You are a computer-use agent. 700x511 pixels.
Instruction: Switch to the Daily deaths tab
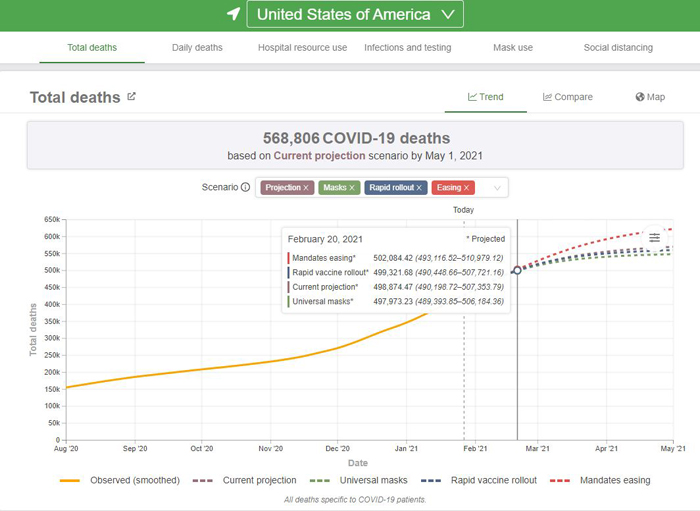[197, 48]
